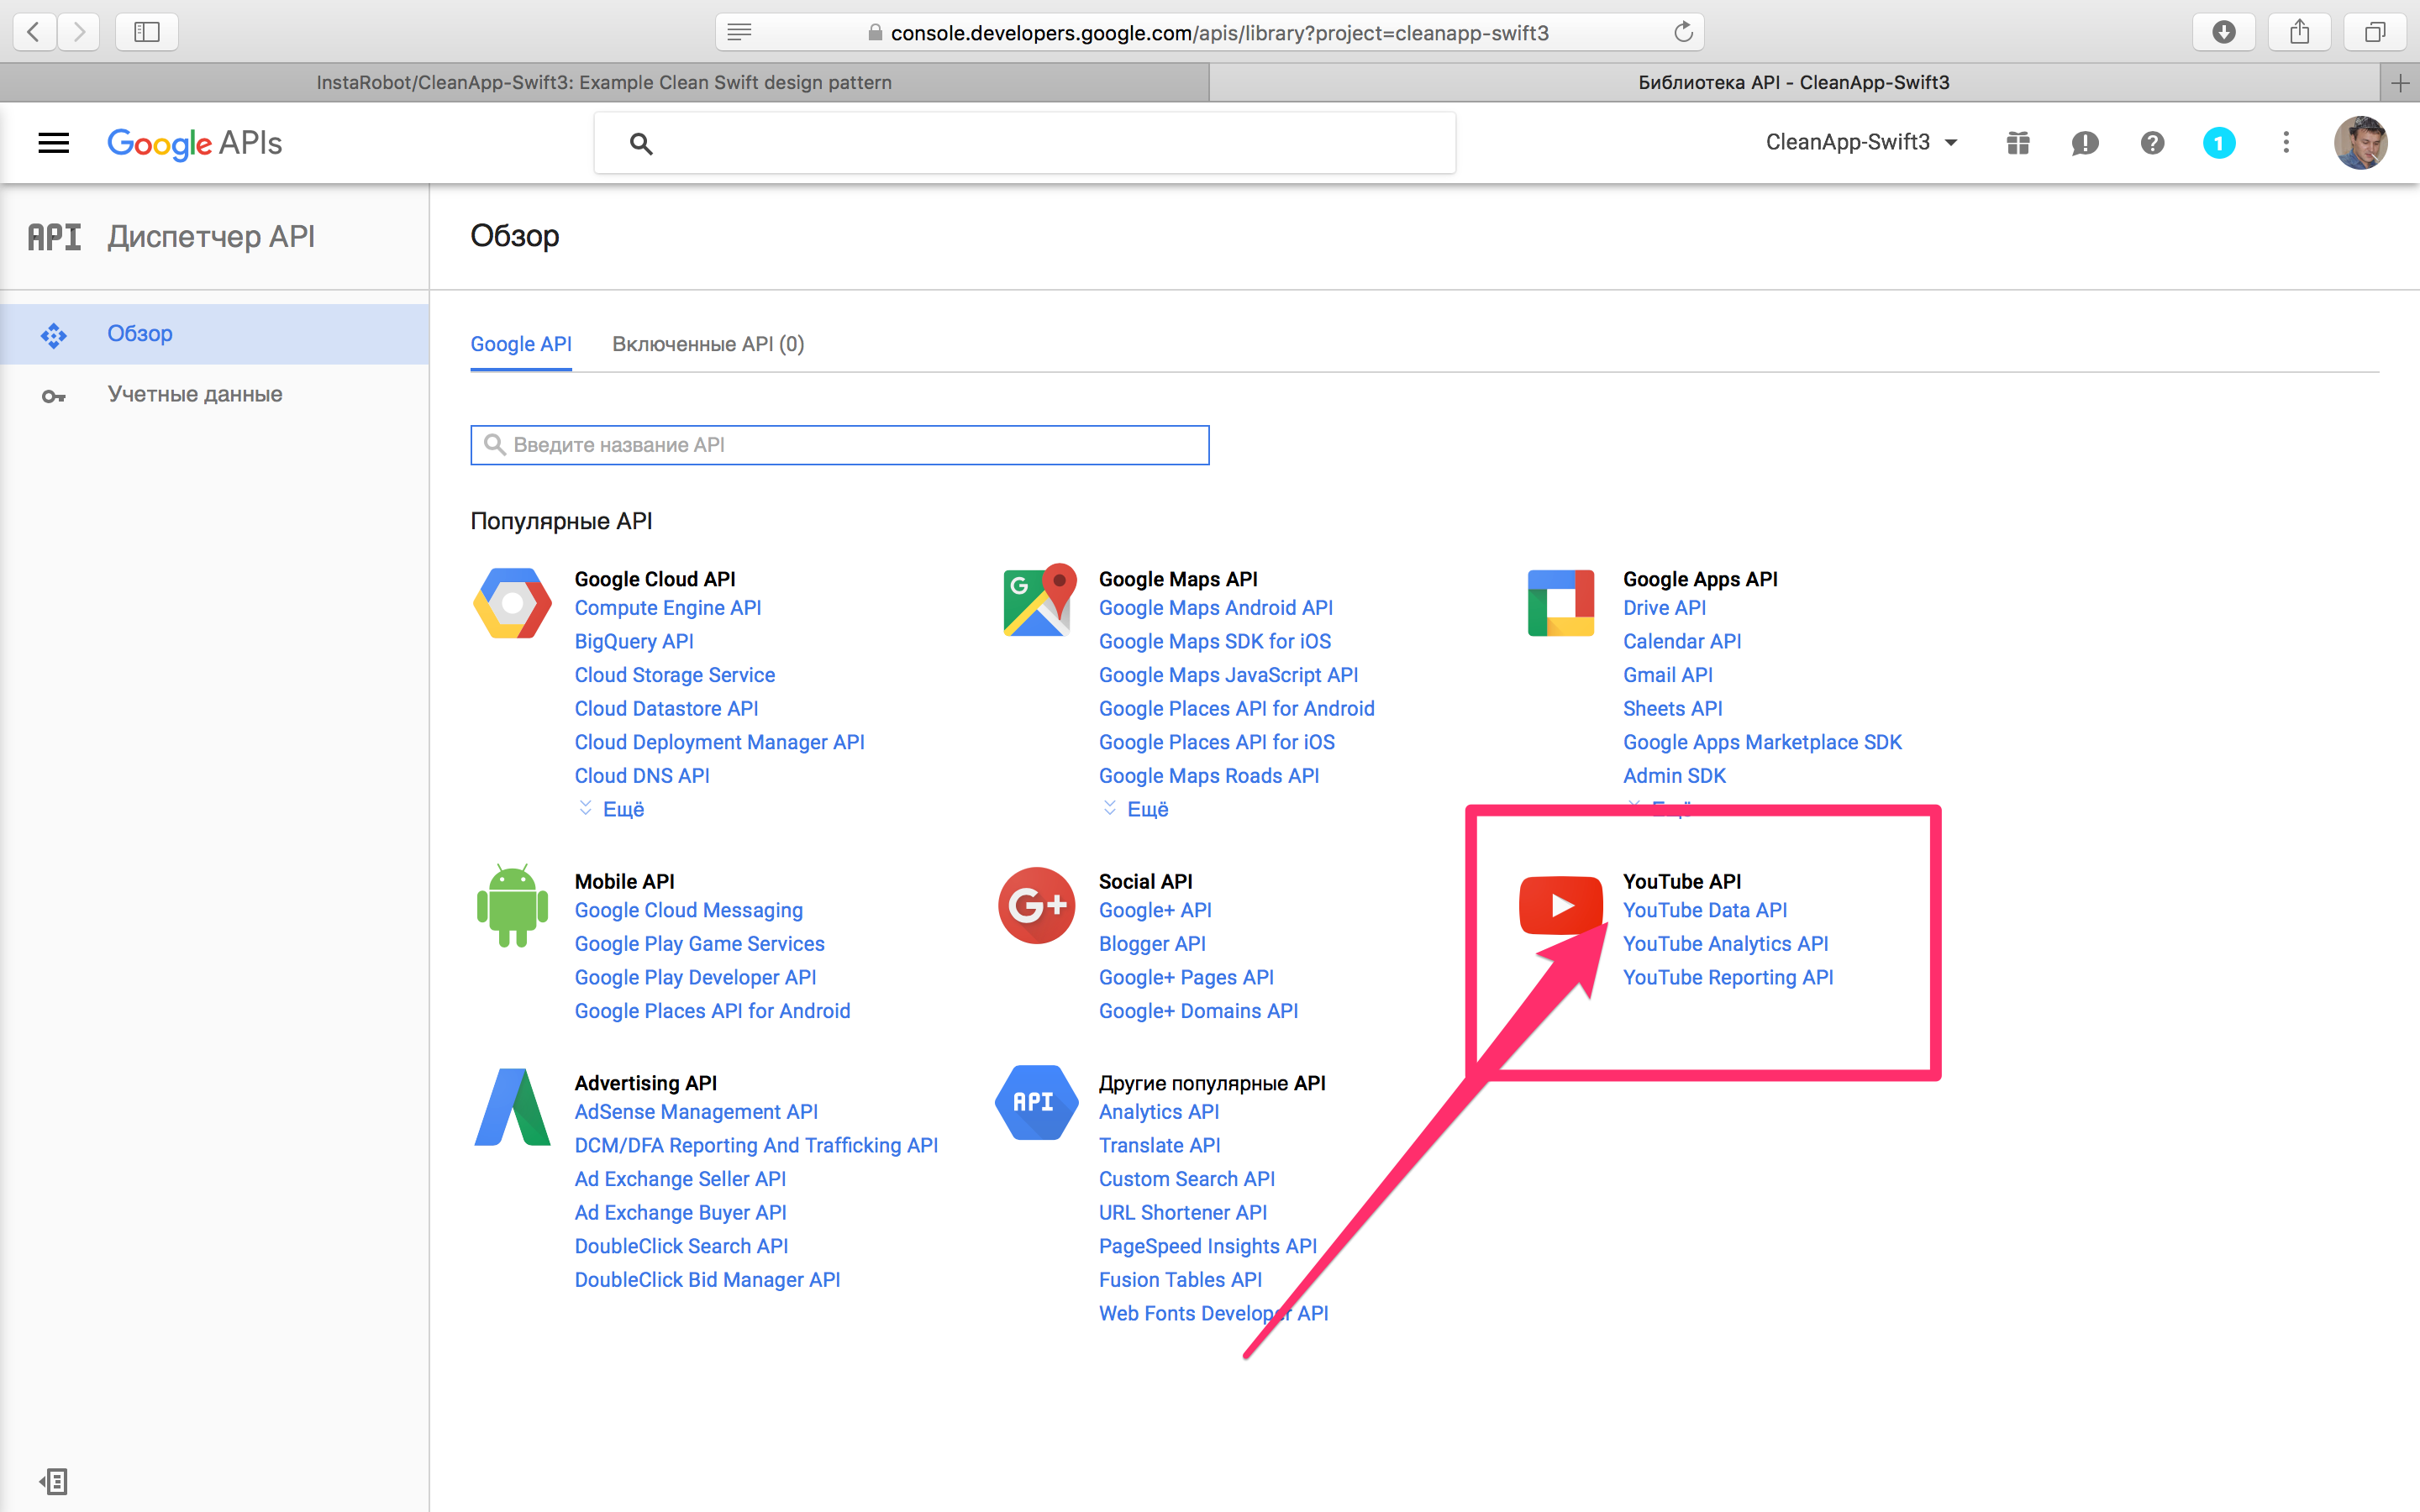Collapse the left sidebar panel icon

pyautogui.click(x=54, y=1481)
